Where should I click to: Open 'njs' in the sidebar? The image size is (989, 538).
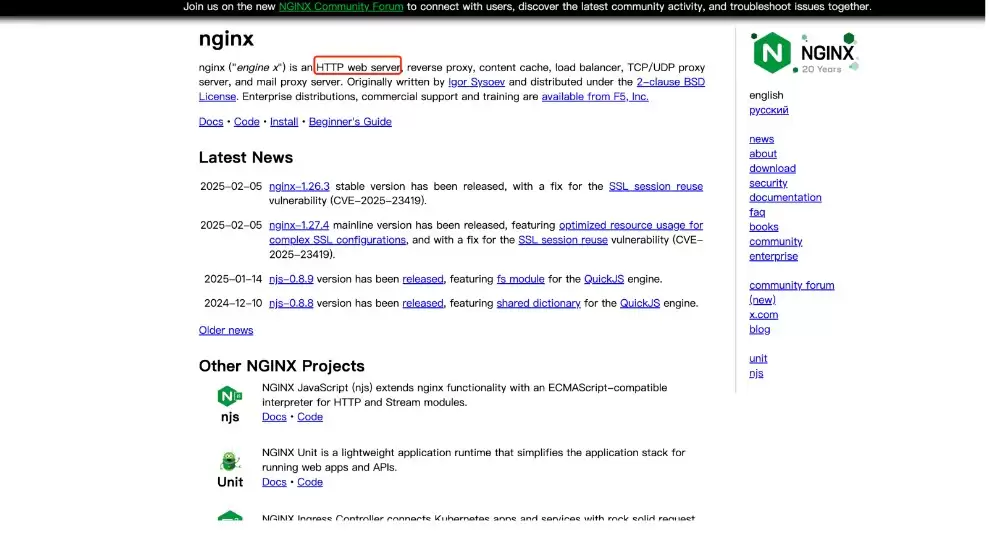(x=756, y=373)
